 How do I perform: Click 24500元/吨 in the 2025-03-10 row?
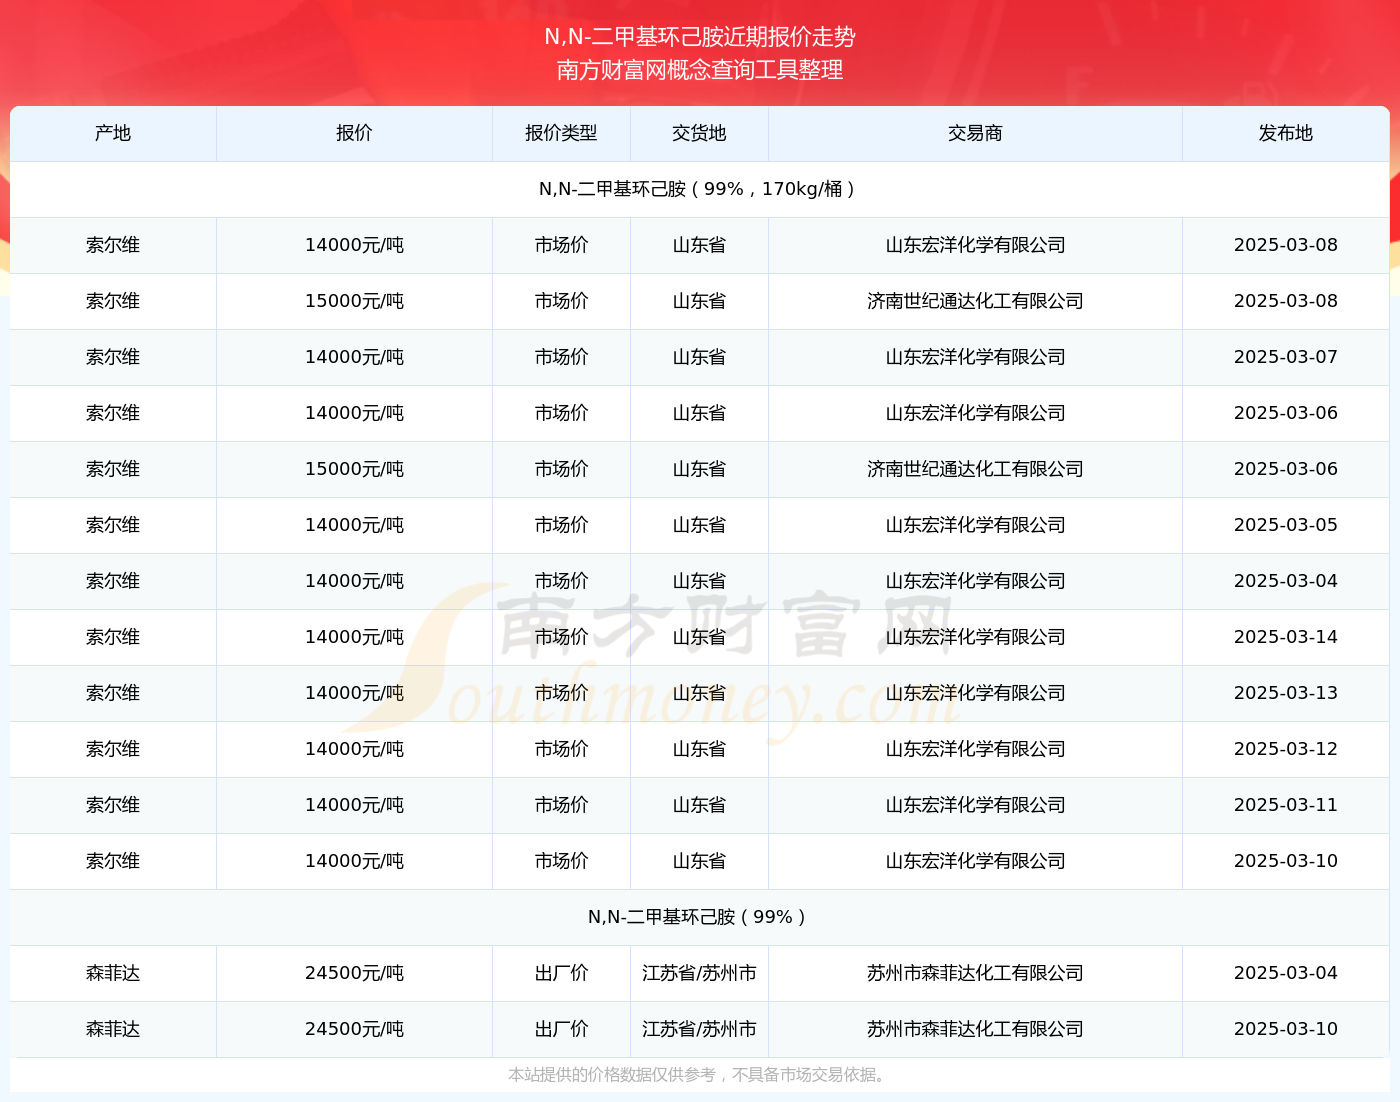354,1029
